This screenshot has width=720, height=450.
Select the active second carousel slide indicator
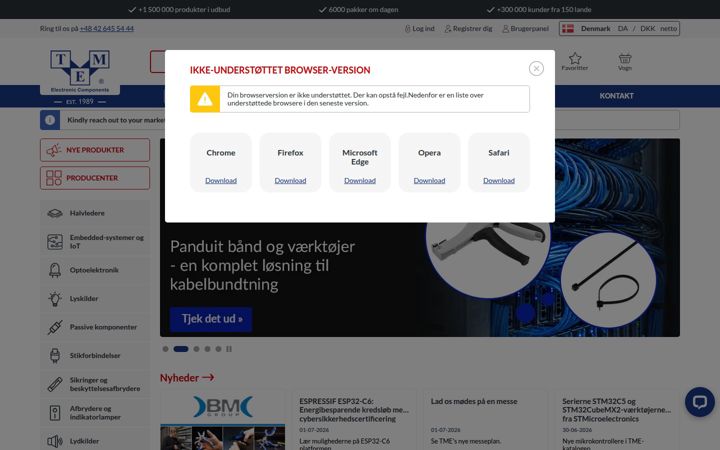[181, 349]
